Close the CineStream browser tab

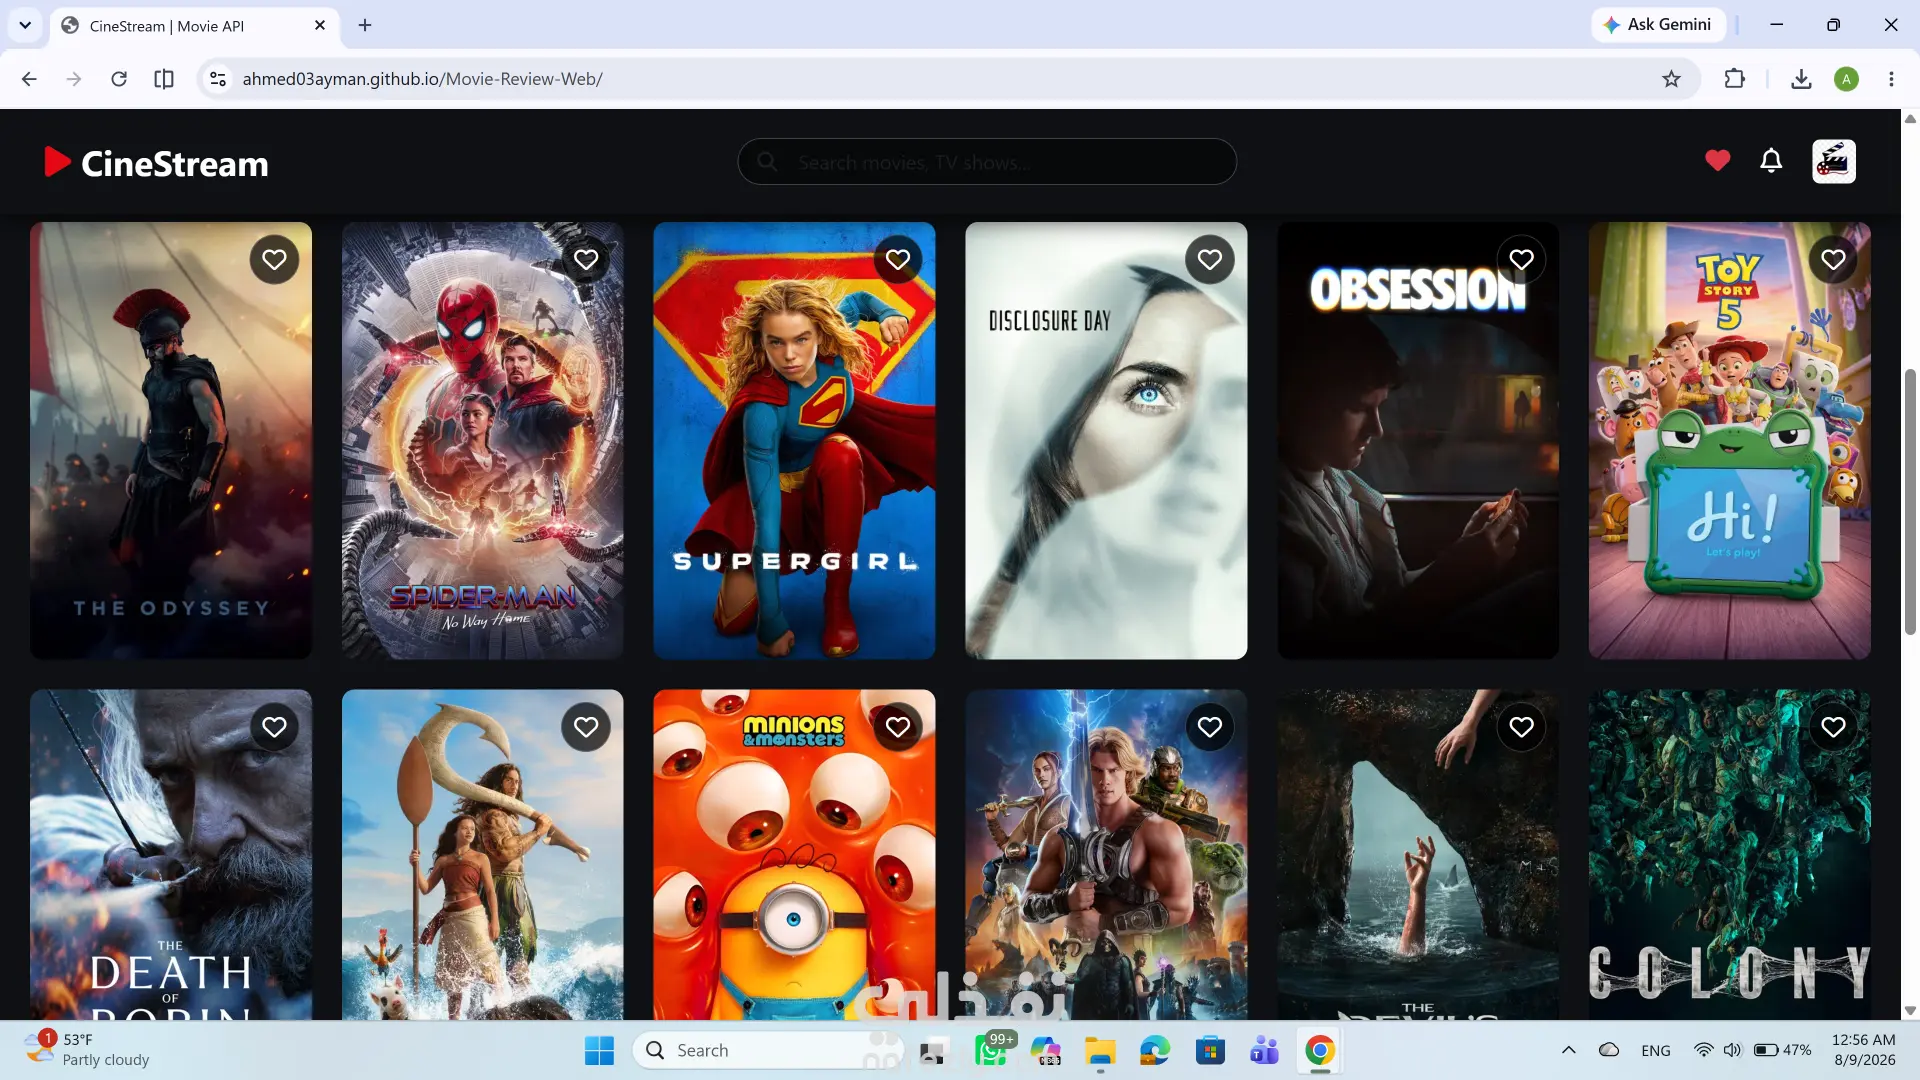coord(320,25)
